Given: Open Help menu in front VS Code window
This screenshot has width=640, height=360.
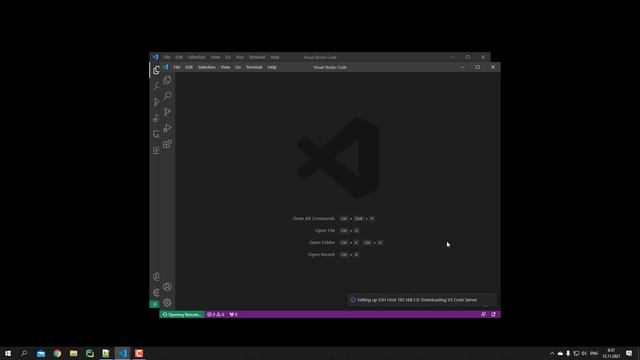Looking at the screenshot, I should (272, 67).
